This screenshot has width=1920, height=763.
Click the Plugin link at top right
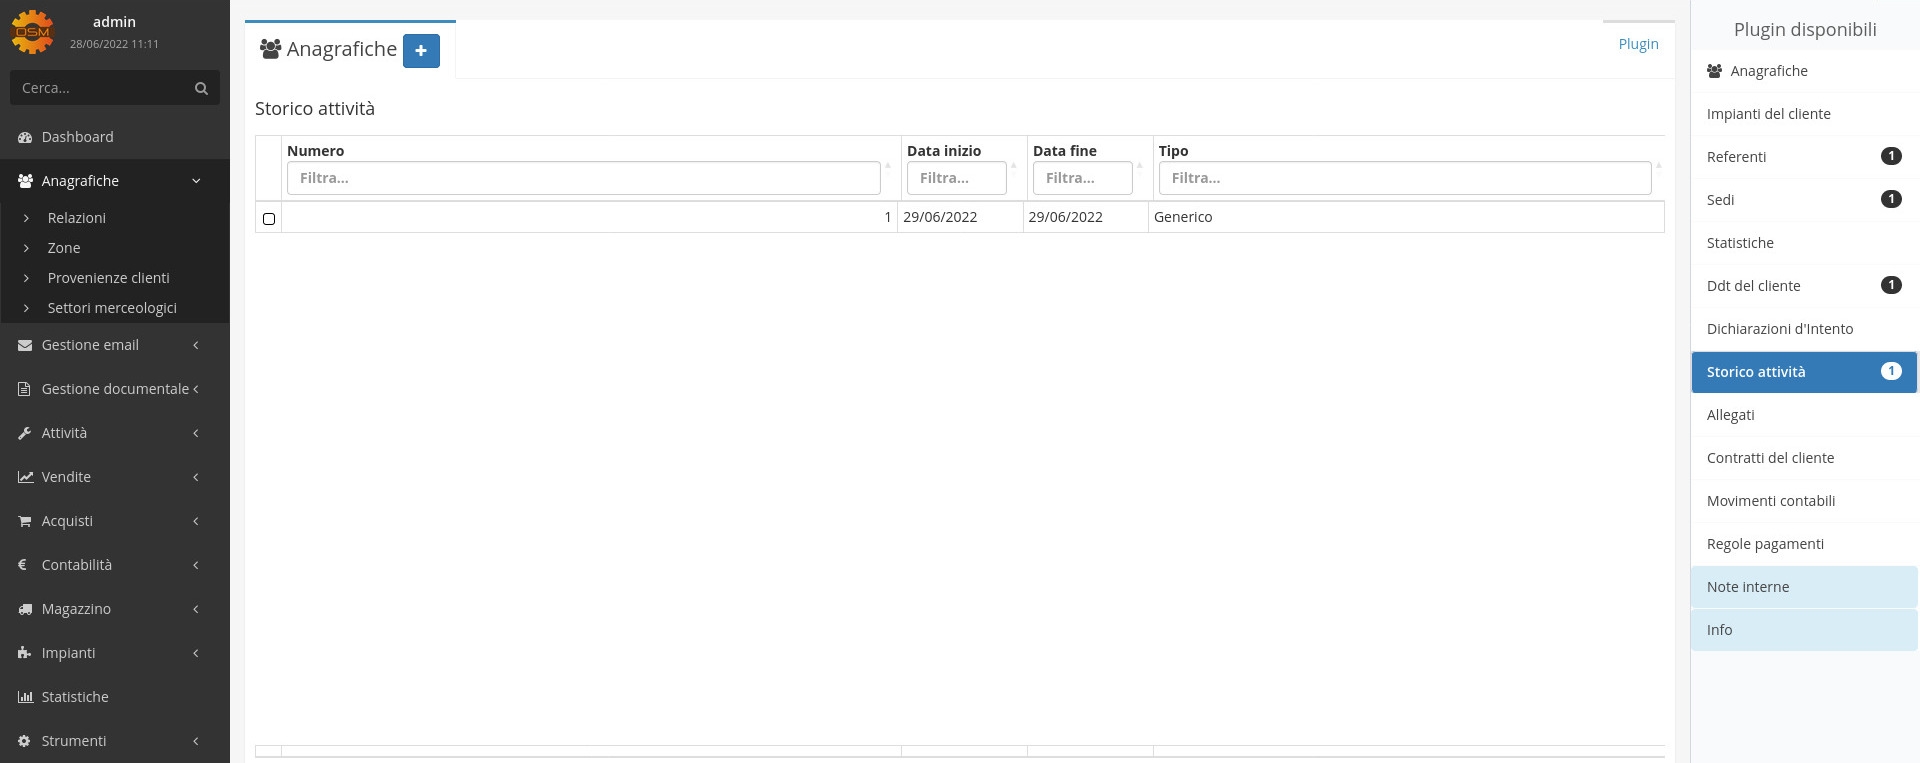pos(1637,44)
